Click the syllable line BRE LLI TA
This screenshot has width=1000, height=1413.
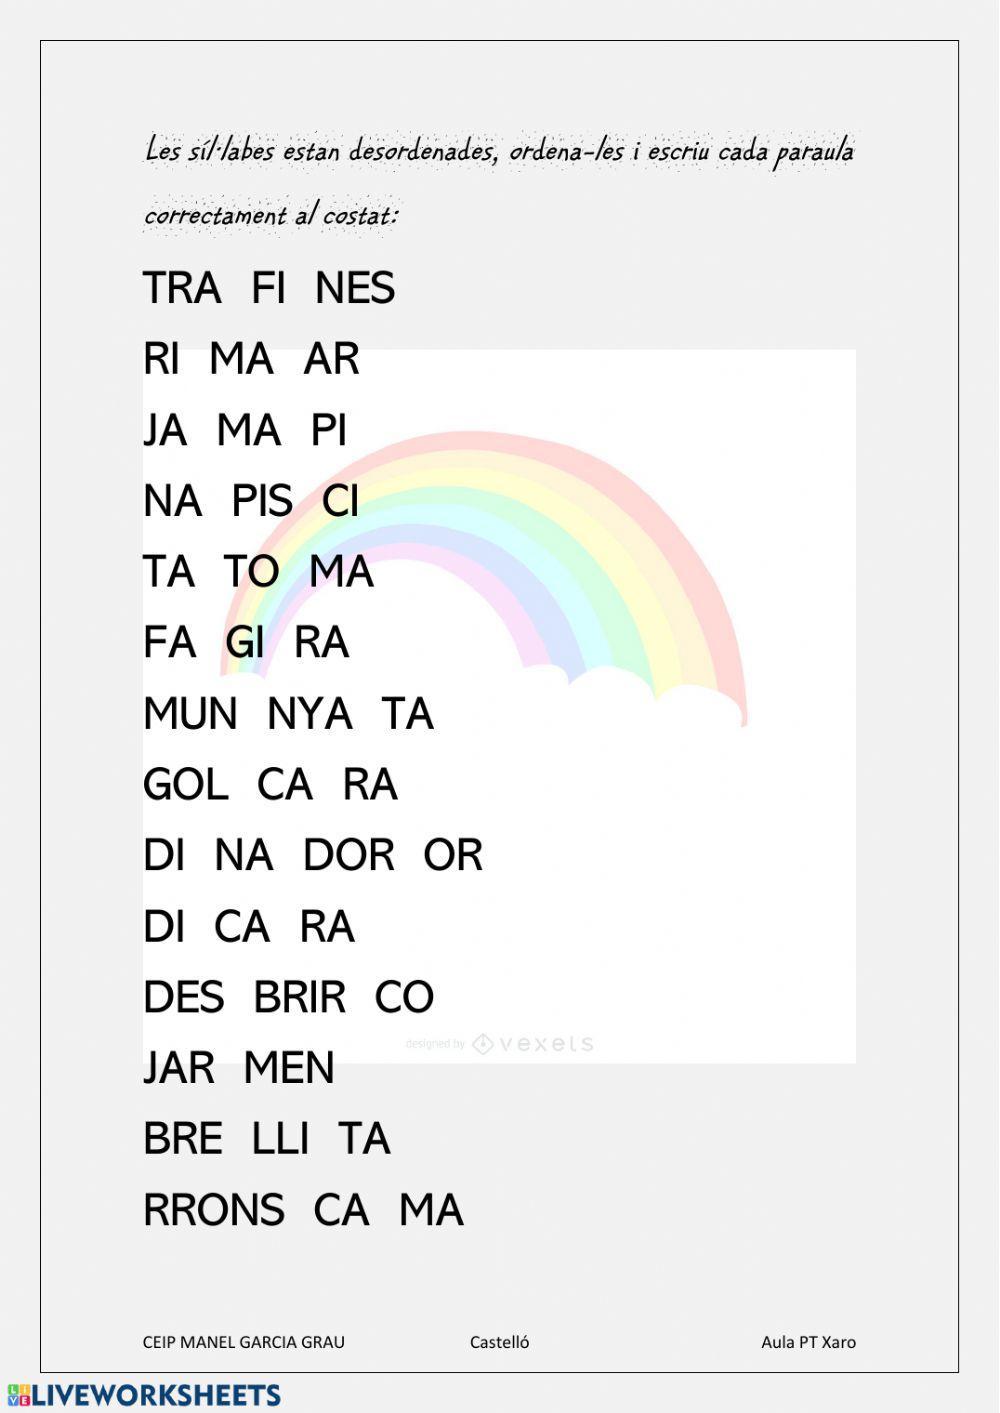click(x=266, y=1139)
